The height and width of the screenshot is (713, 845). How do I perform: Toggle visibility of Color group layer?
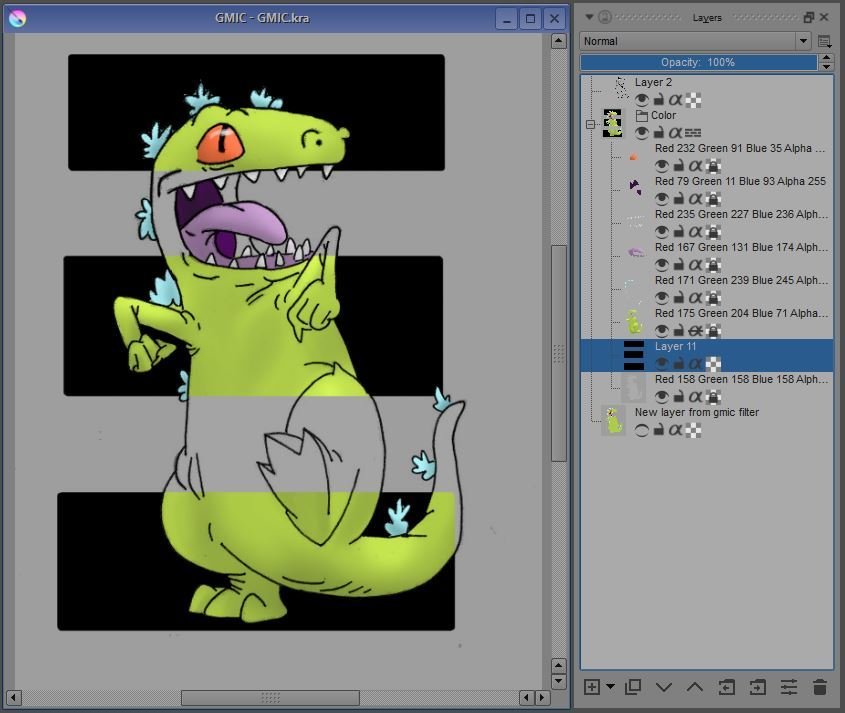pyautogui.click(x=641, y=133)
